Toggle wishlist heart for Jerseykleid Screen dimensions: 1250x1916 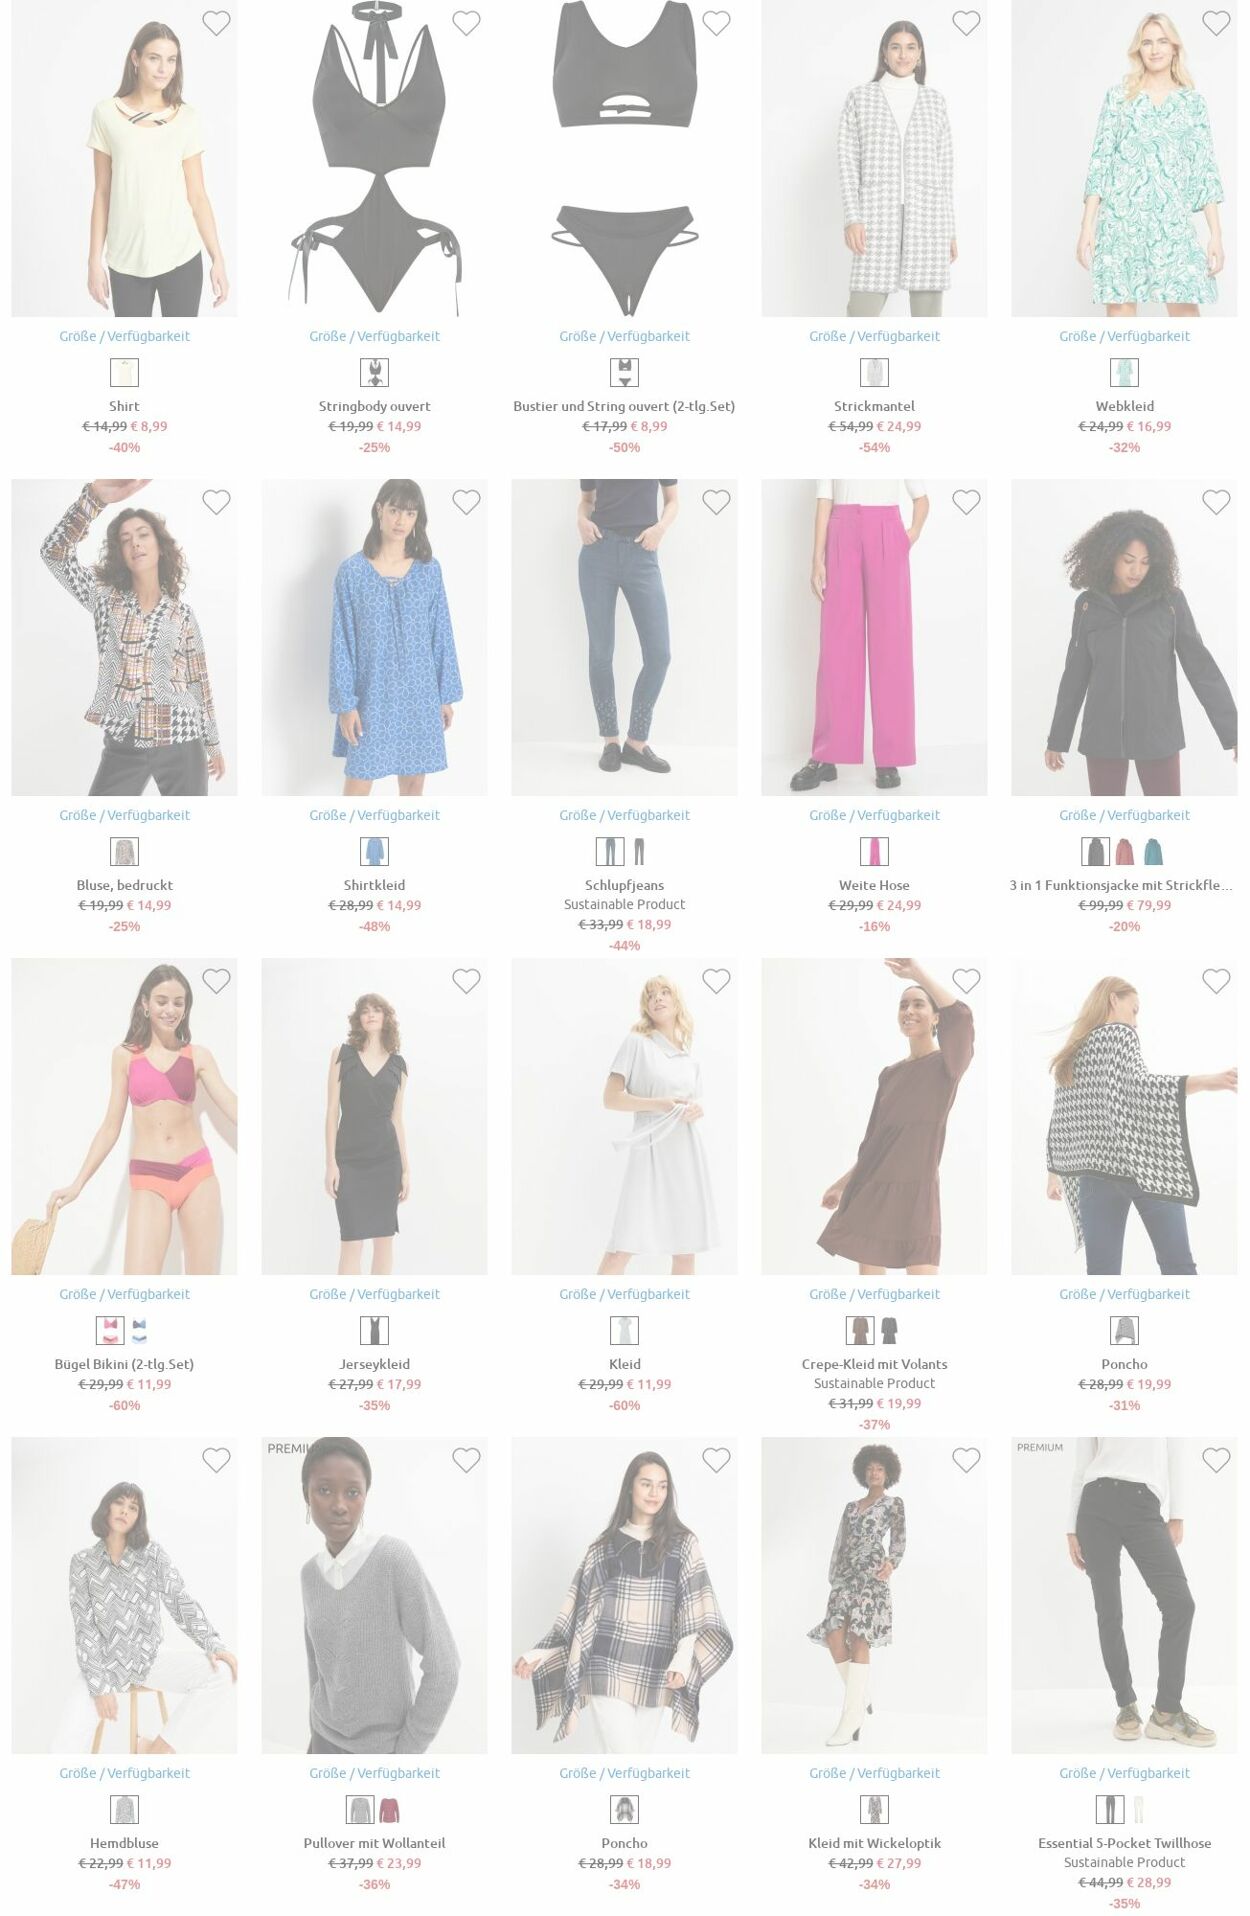(466, 981)
